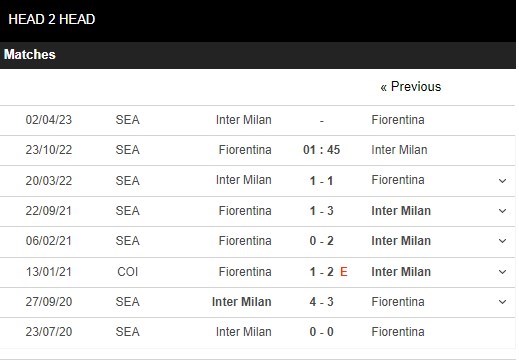This screenshot has height=360, width=519.
Task: Expand the 22/09/21 match details chevron
Action: (x=502, y=211)
